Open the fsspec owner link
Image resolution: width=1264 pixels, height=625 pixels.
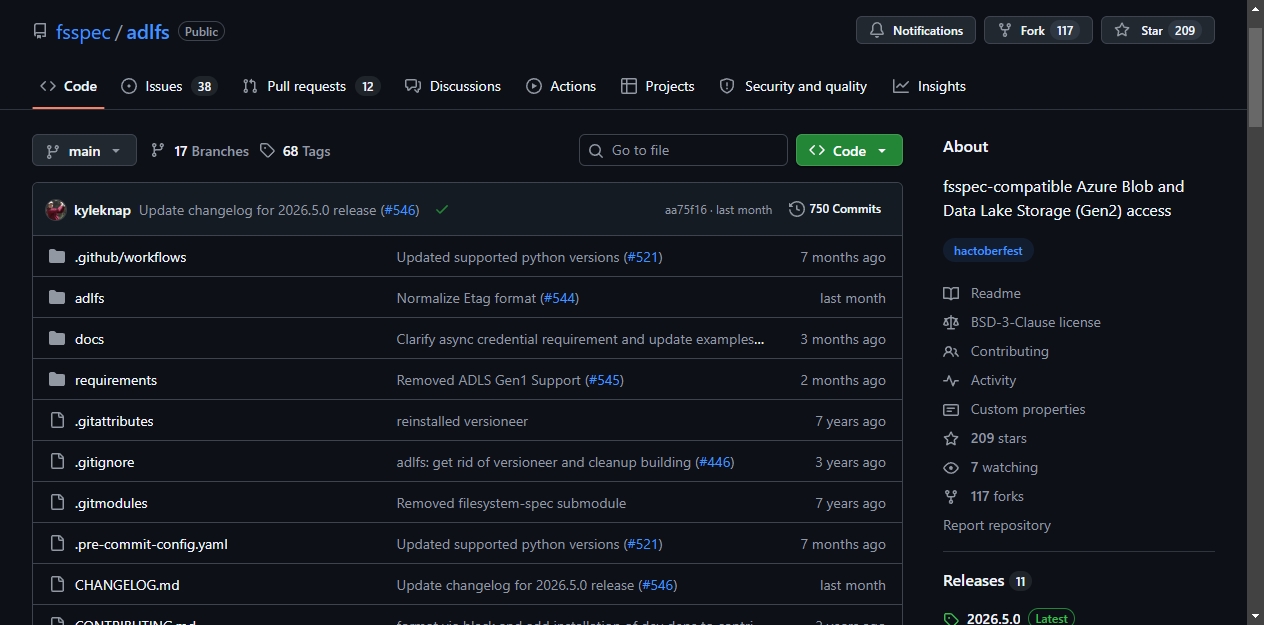click(84, 31)
